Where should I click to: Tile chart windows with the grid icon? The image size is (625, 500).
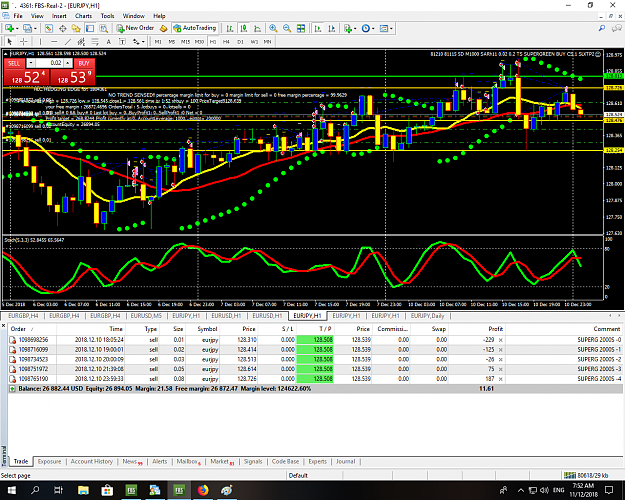pos(301,28)
